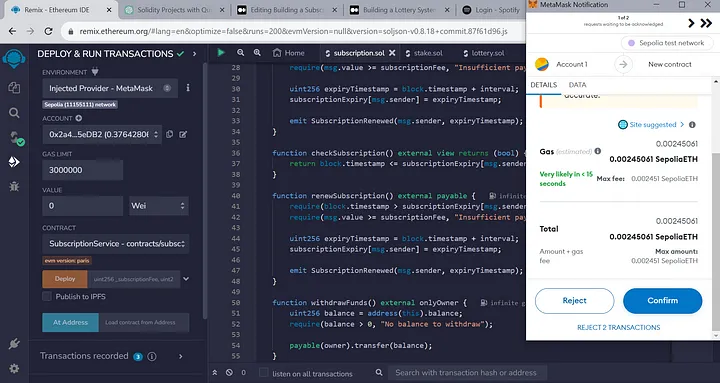Screen dimensions: 720x383
Task: Clear the terminal console icon
Action: 229,372
